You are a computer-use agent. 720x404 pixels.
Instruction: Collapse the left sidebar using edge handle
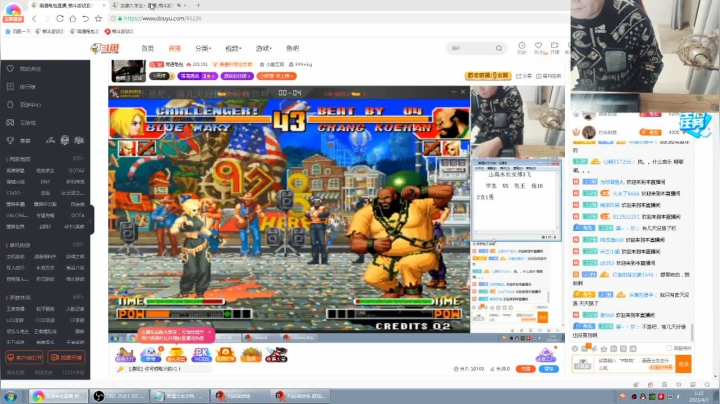point(91,220)
